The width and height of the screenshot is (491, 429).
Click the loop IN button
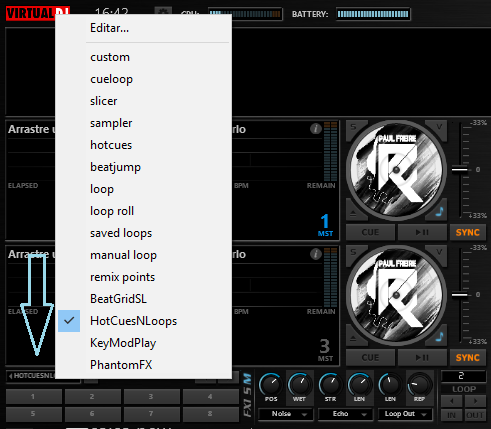[x=452, y=415]
